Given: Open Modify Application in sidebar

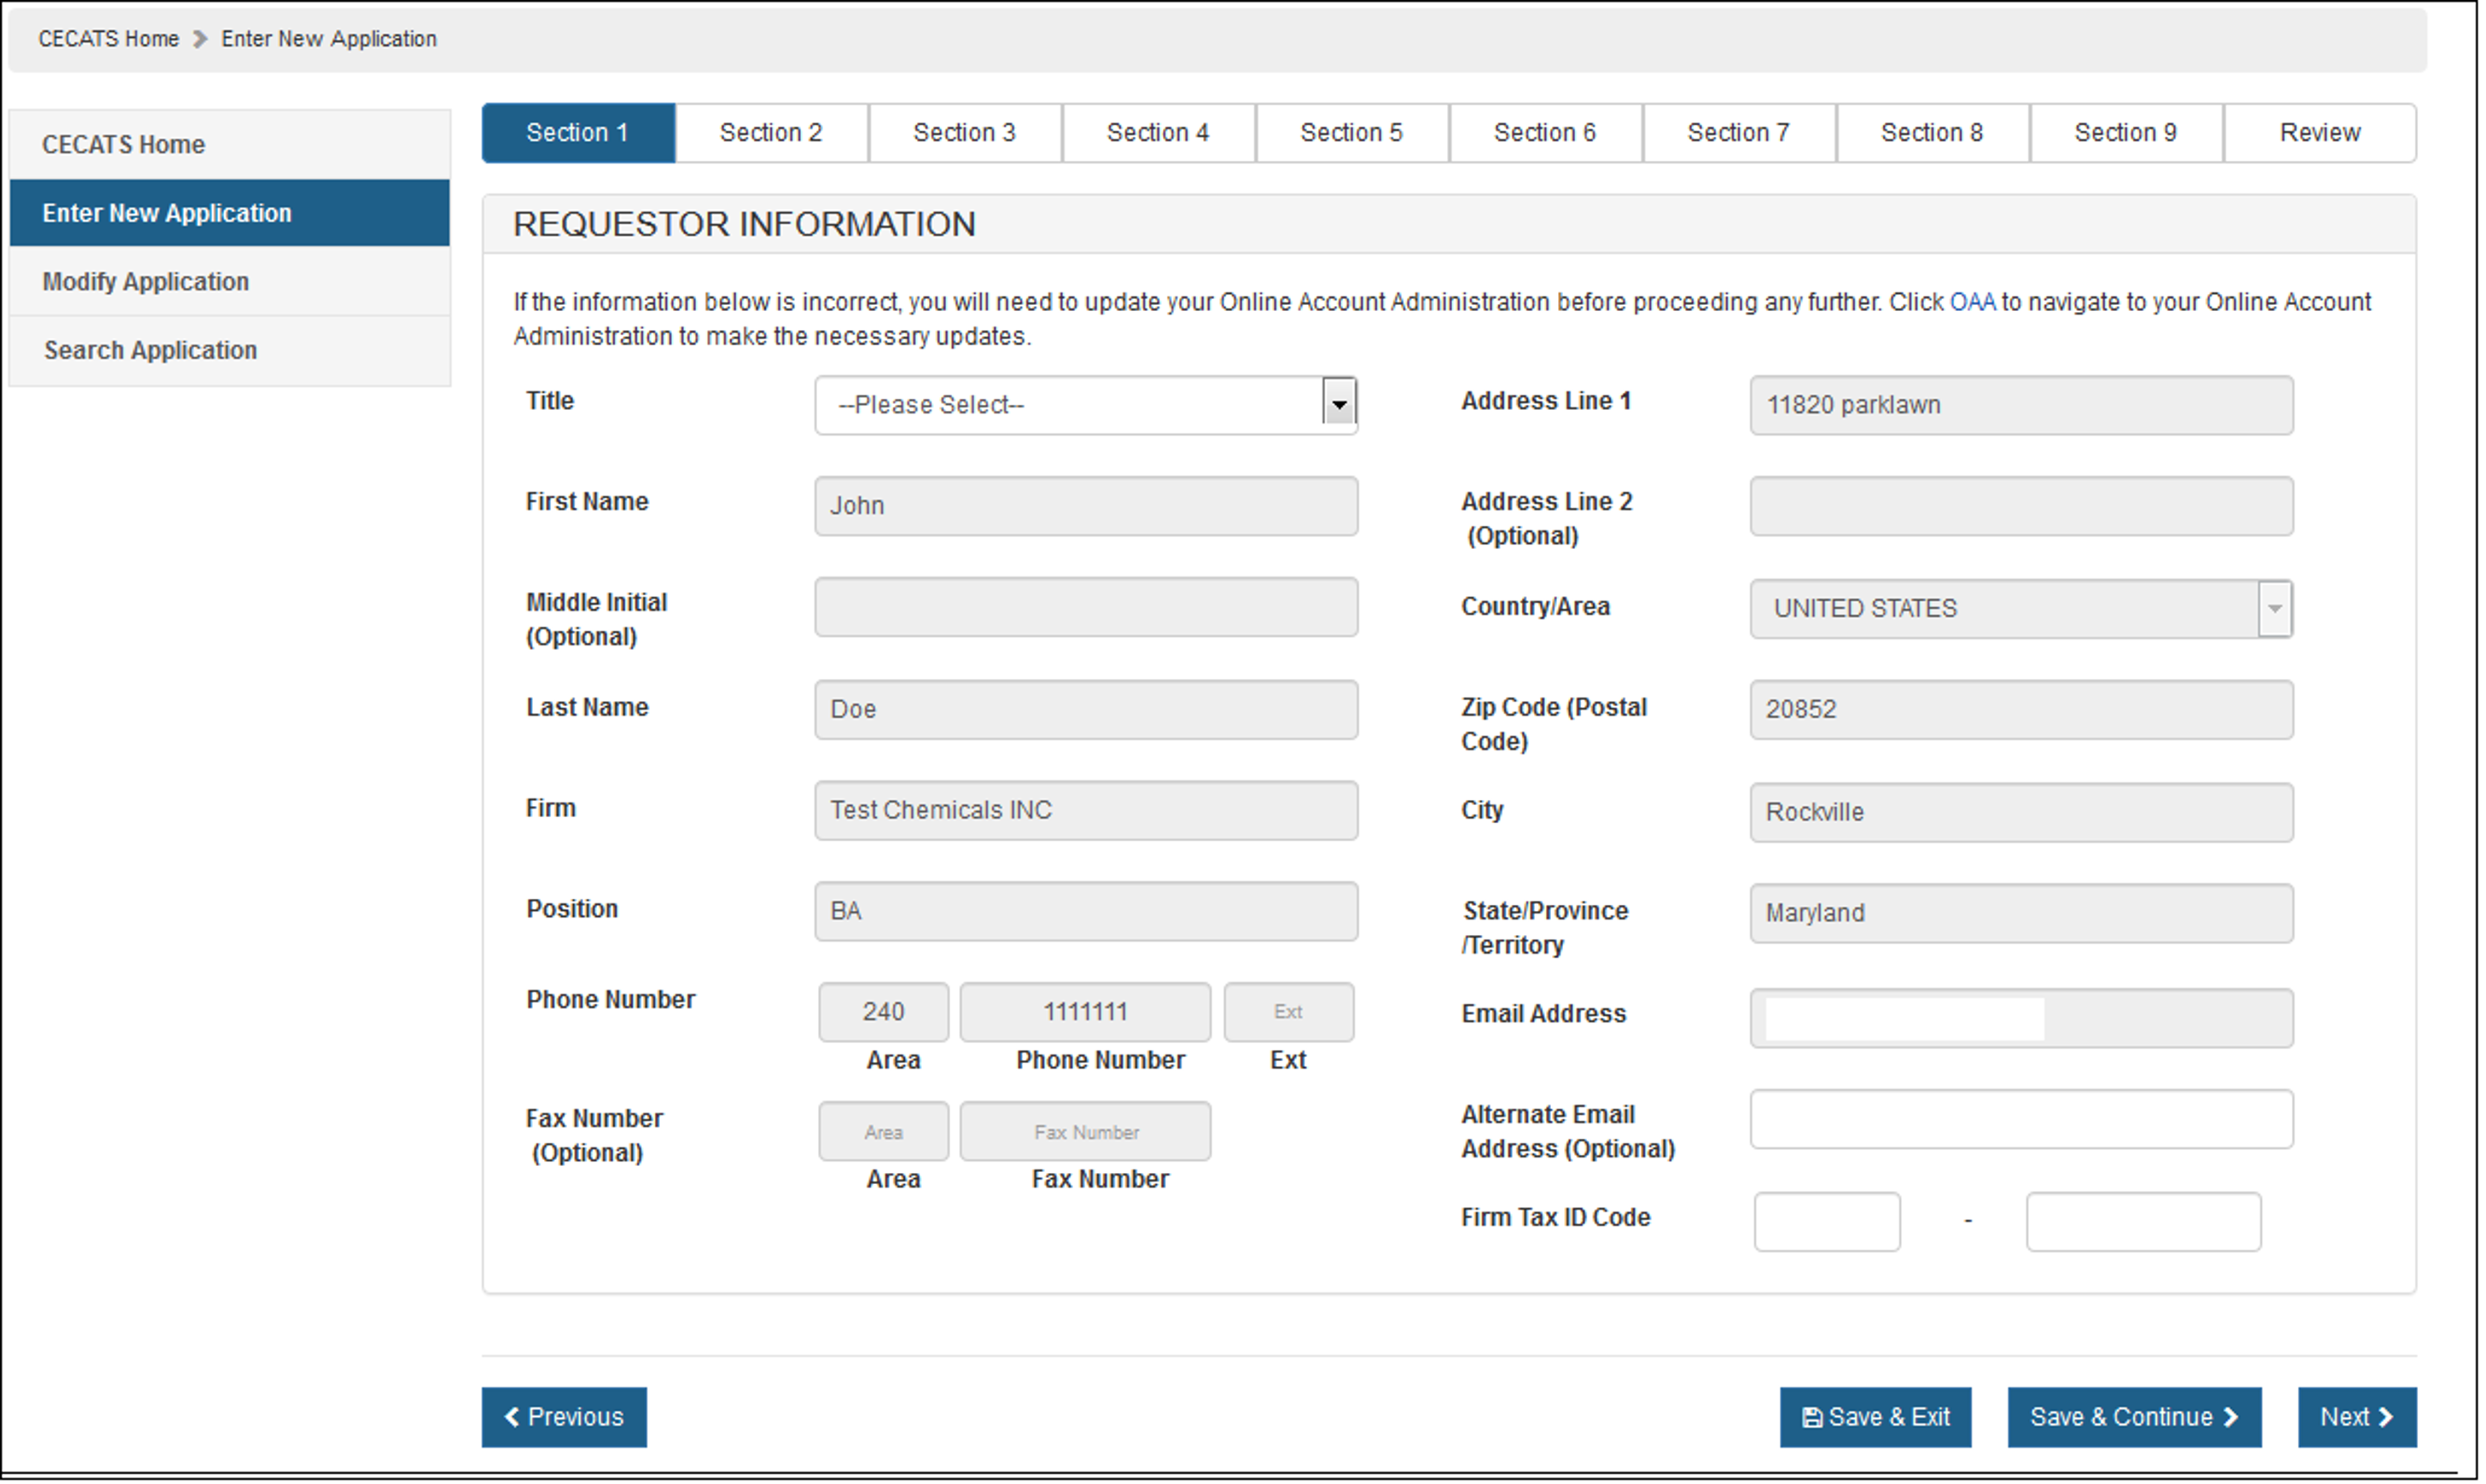Looking at the screenshot, I should tap(146, 282).
